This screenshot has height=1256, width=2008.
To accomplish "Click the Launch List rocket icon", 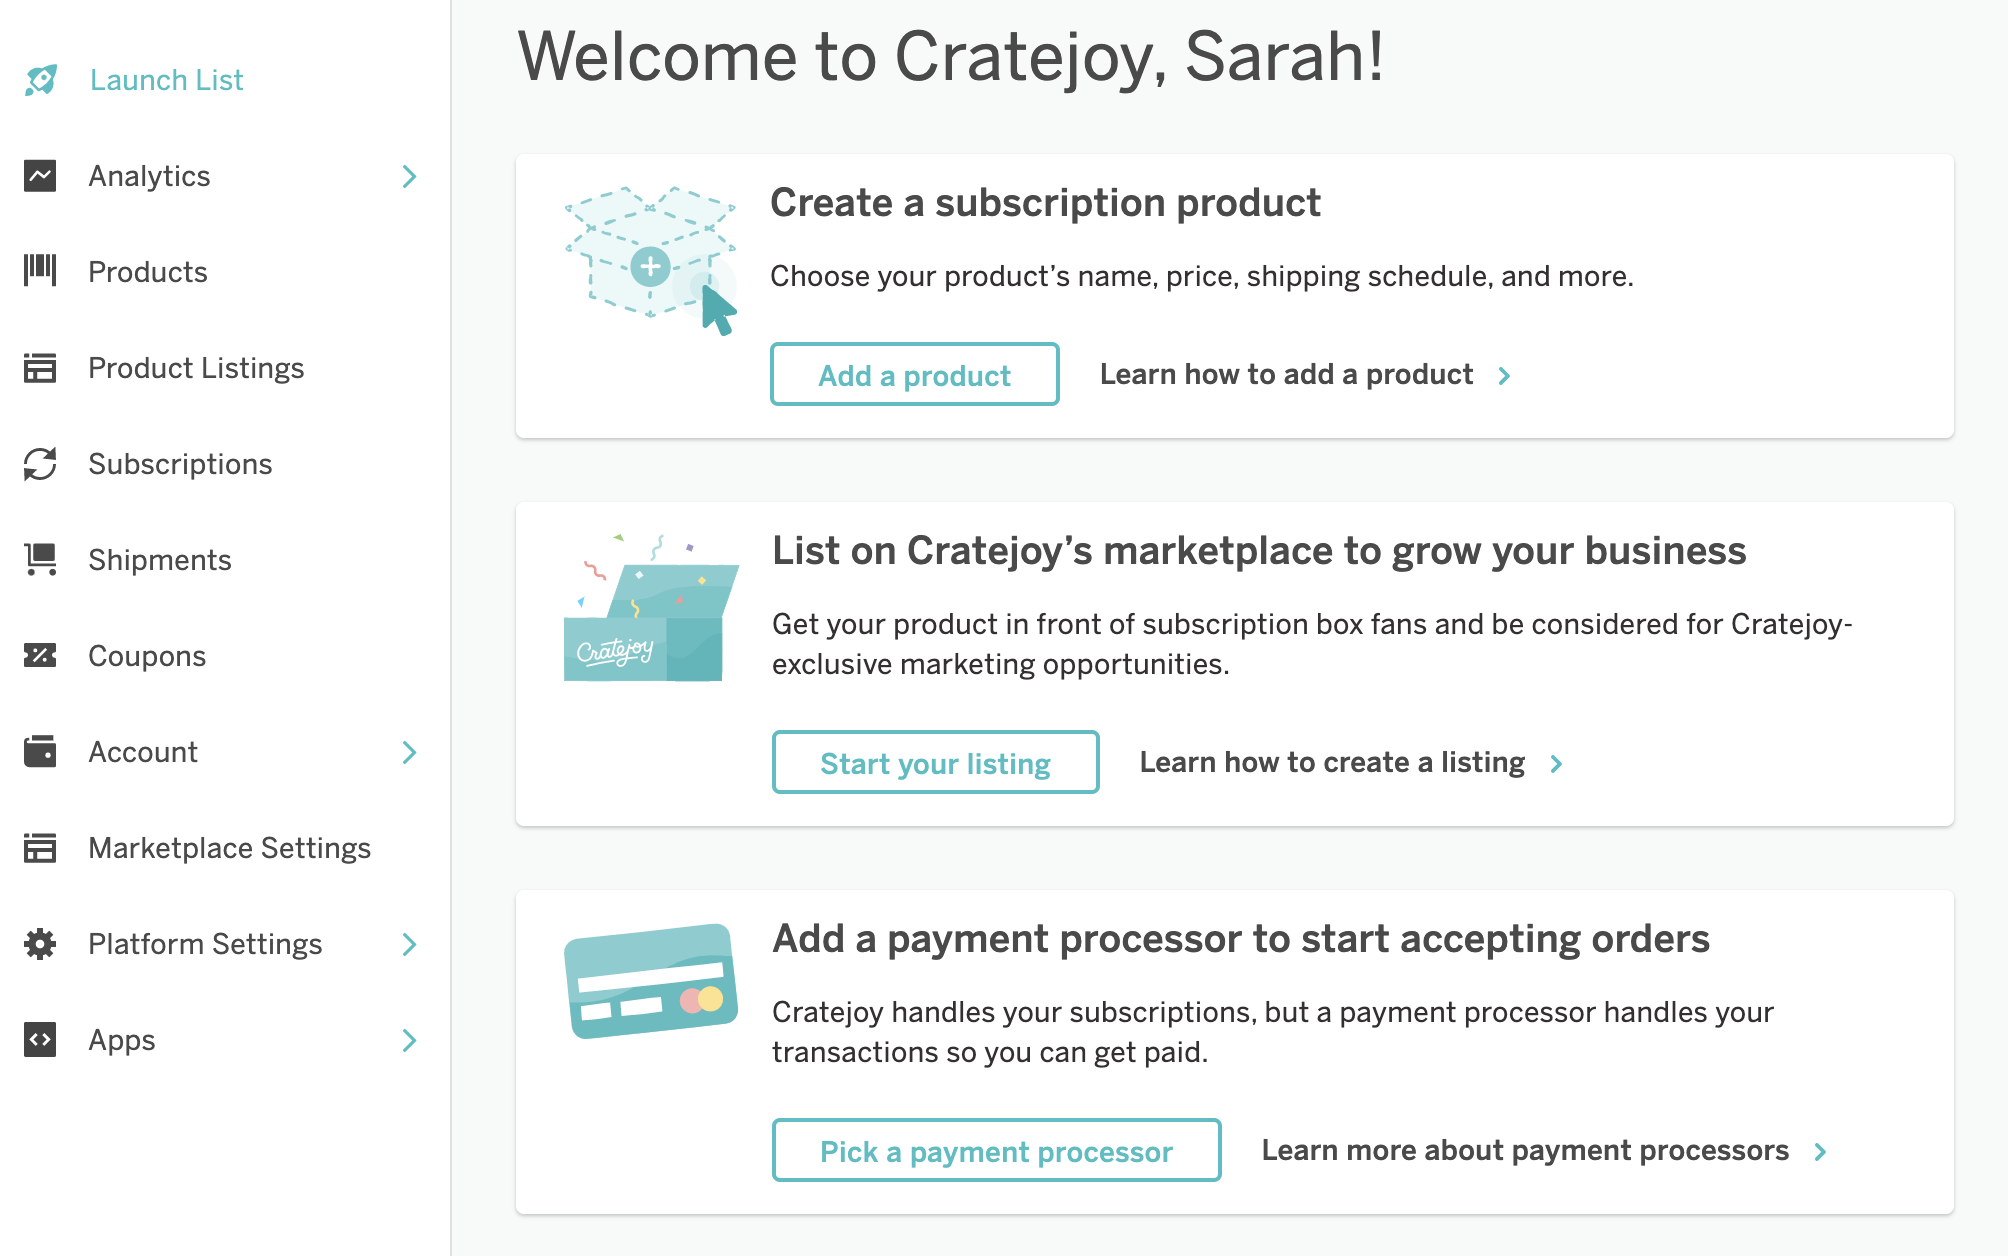I will coord(41,80).
